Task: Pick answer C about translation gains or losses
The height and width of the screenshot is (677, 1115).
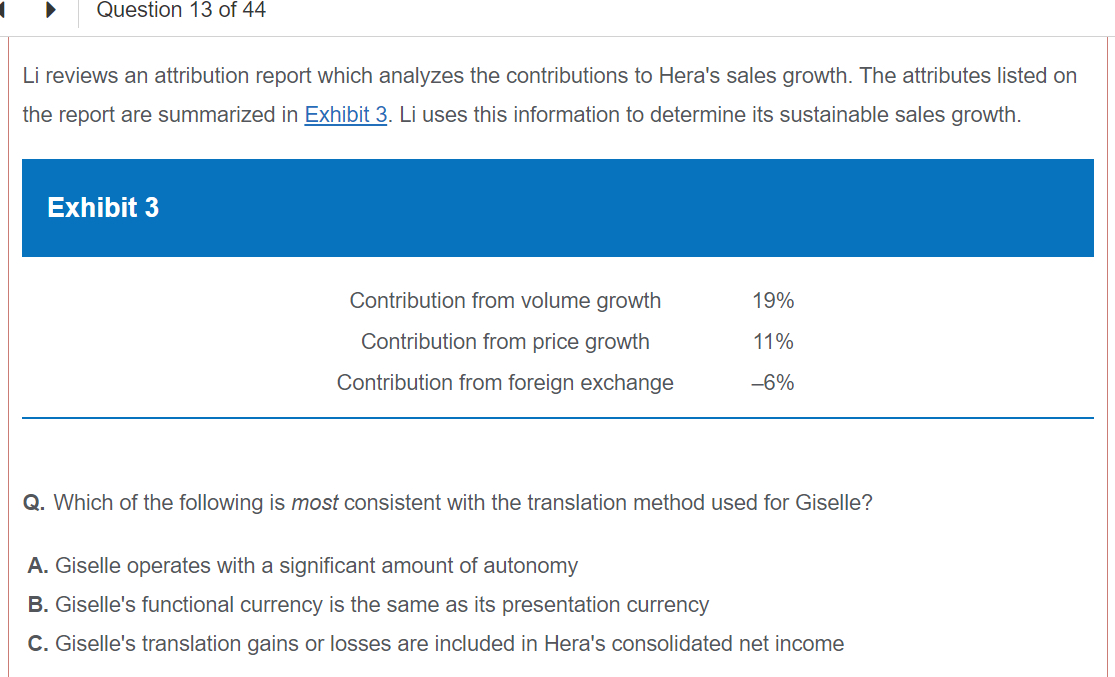Action: (436, 644)
